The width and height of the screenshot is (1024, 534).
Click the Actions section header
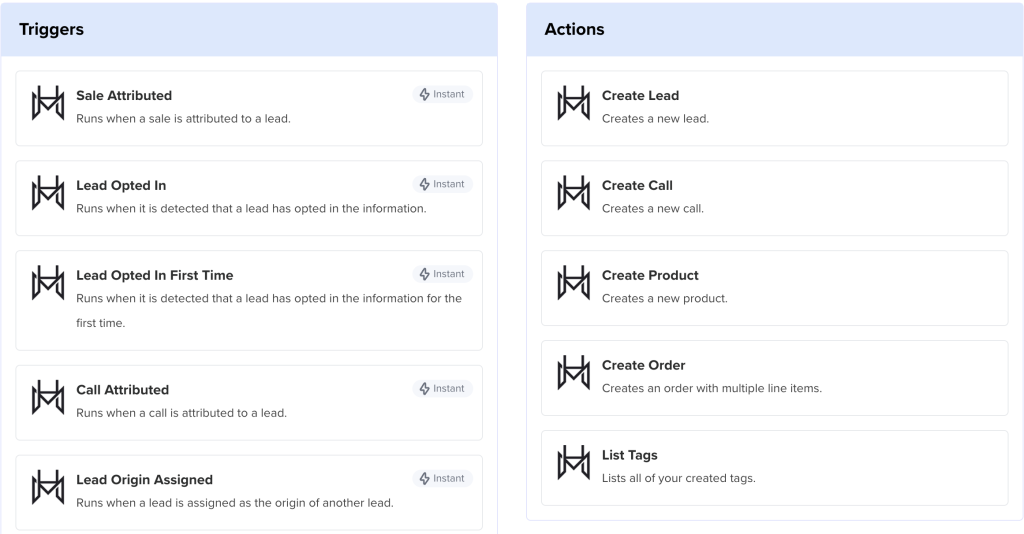click(574, 30)
